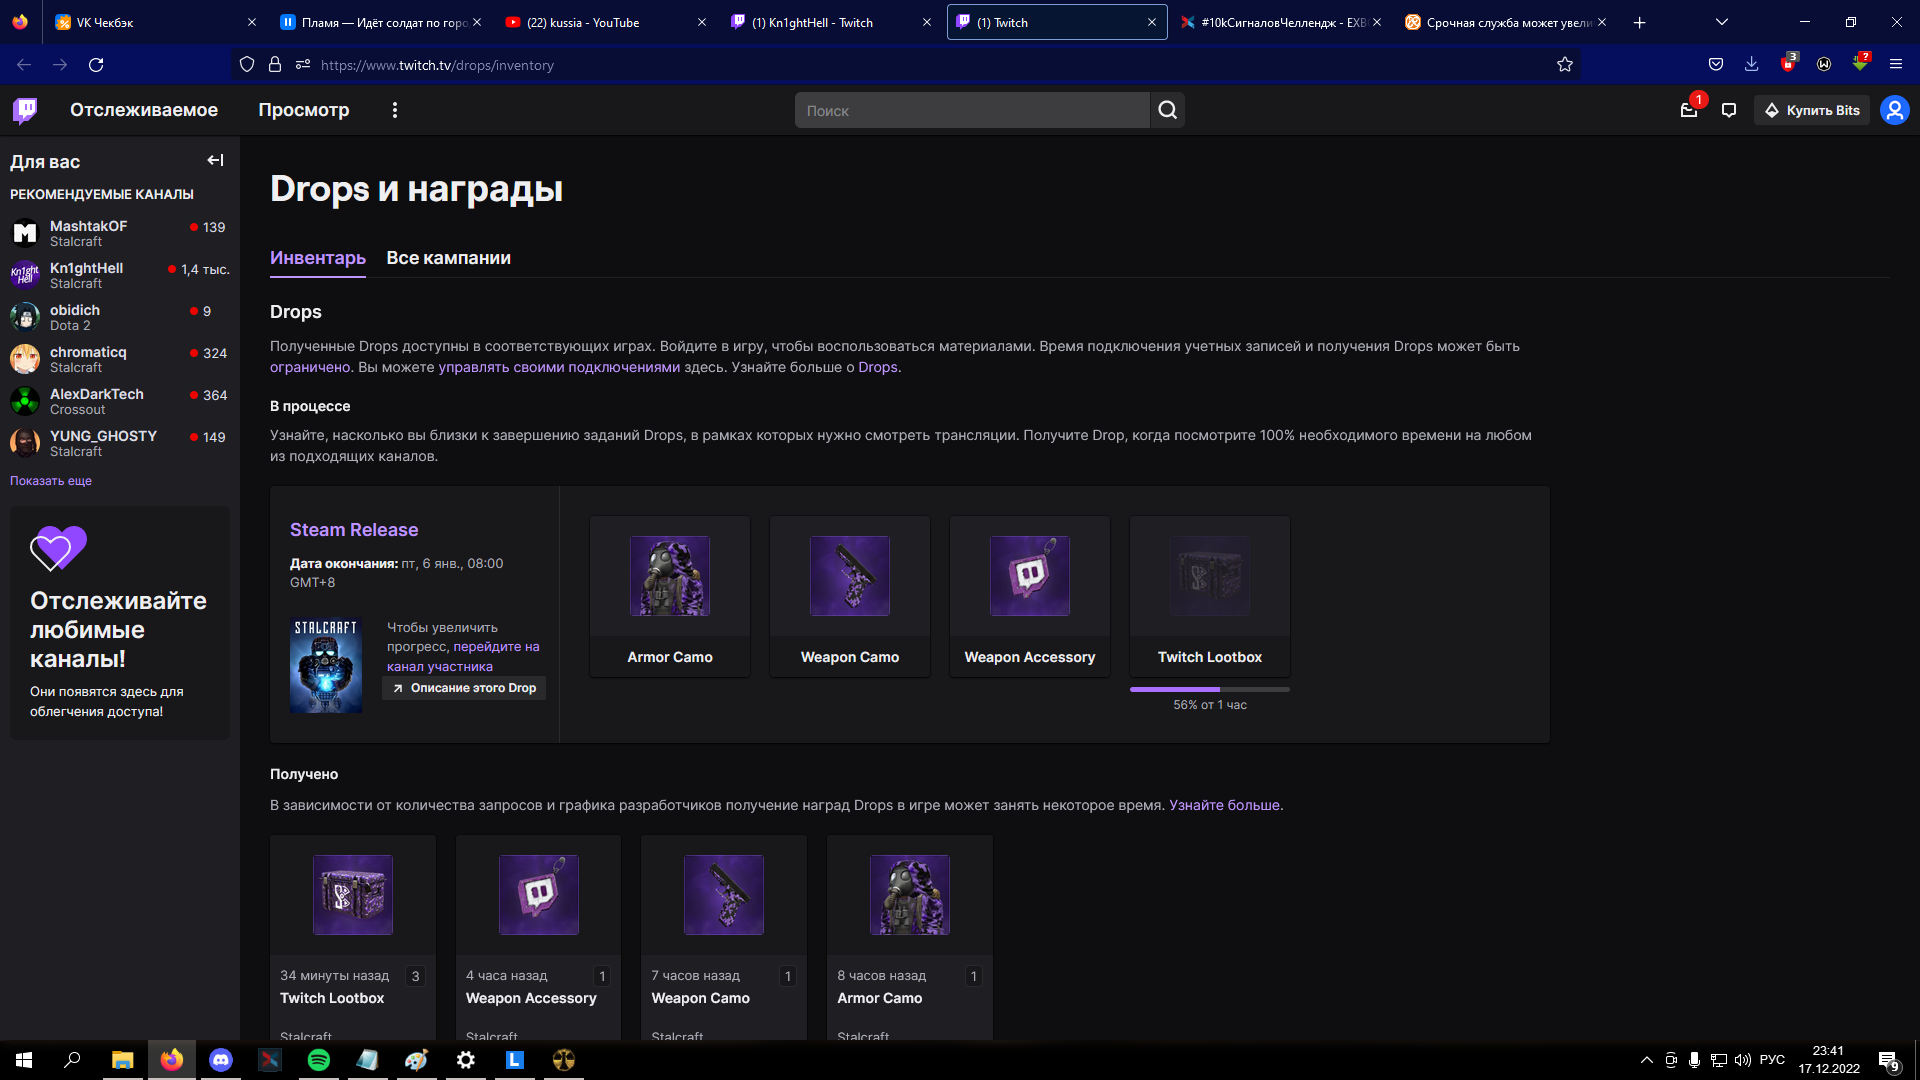Viewport: 1920px width, 1080px height.
Task: Open received Armor Camo reward image
Action: [x=910, y=895]
